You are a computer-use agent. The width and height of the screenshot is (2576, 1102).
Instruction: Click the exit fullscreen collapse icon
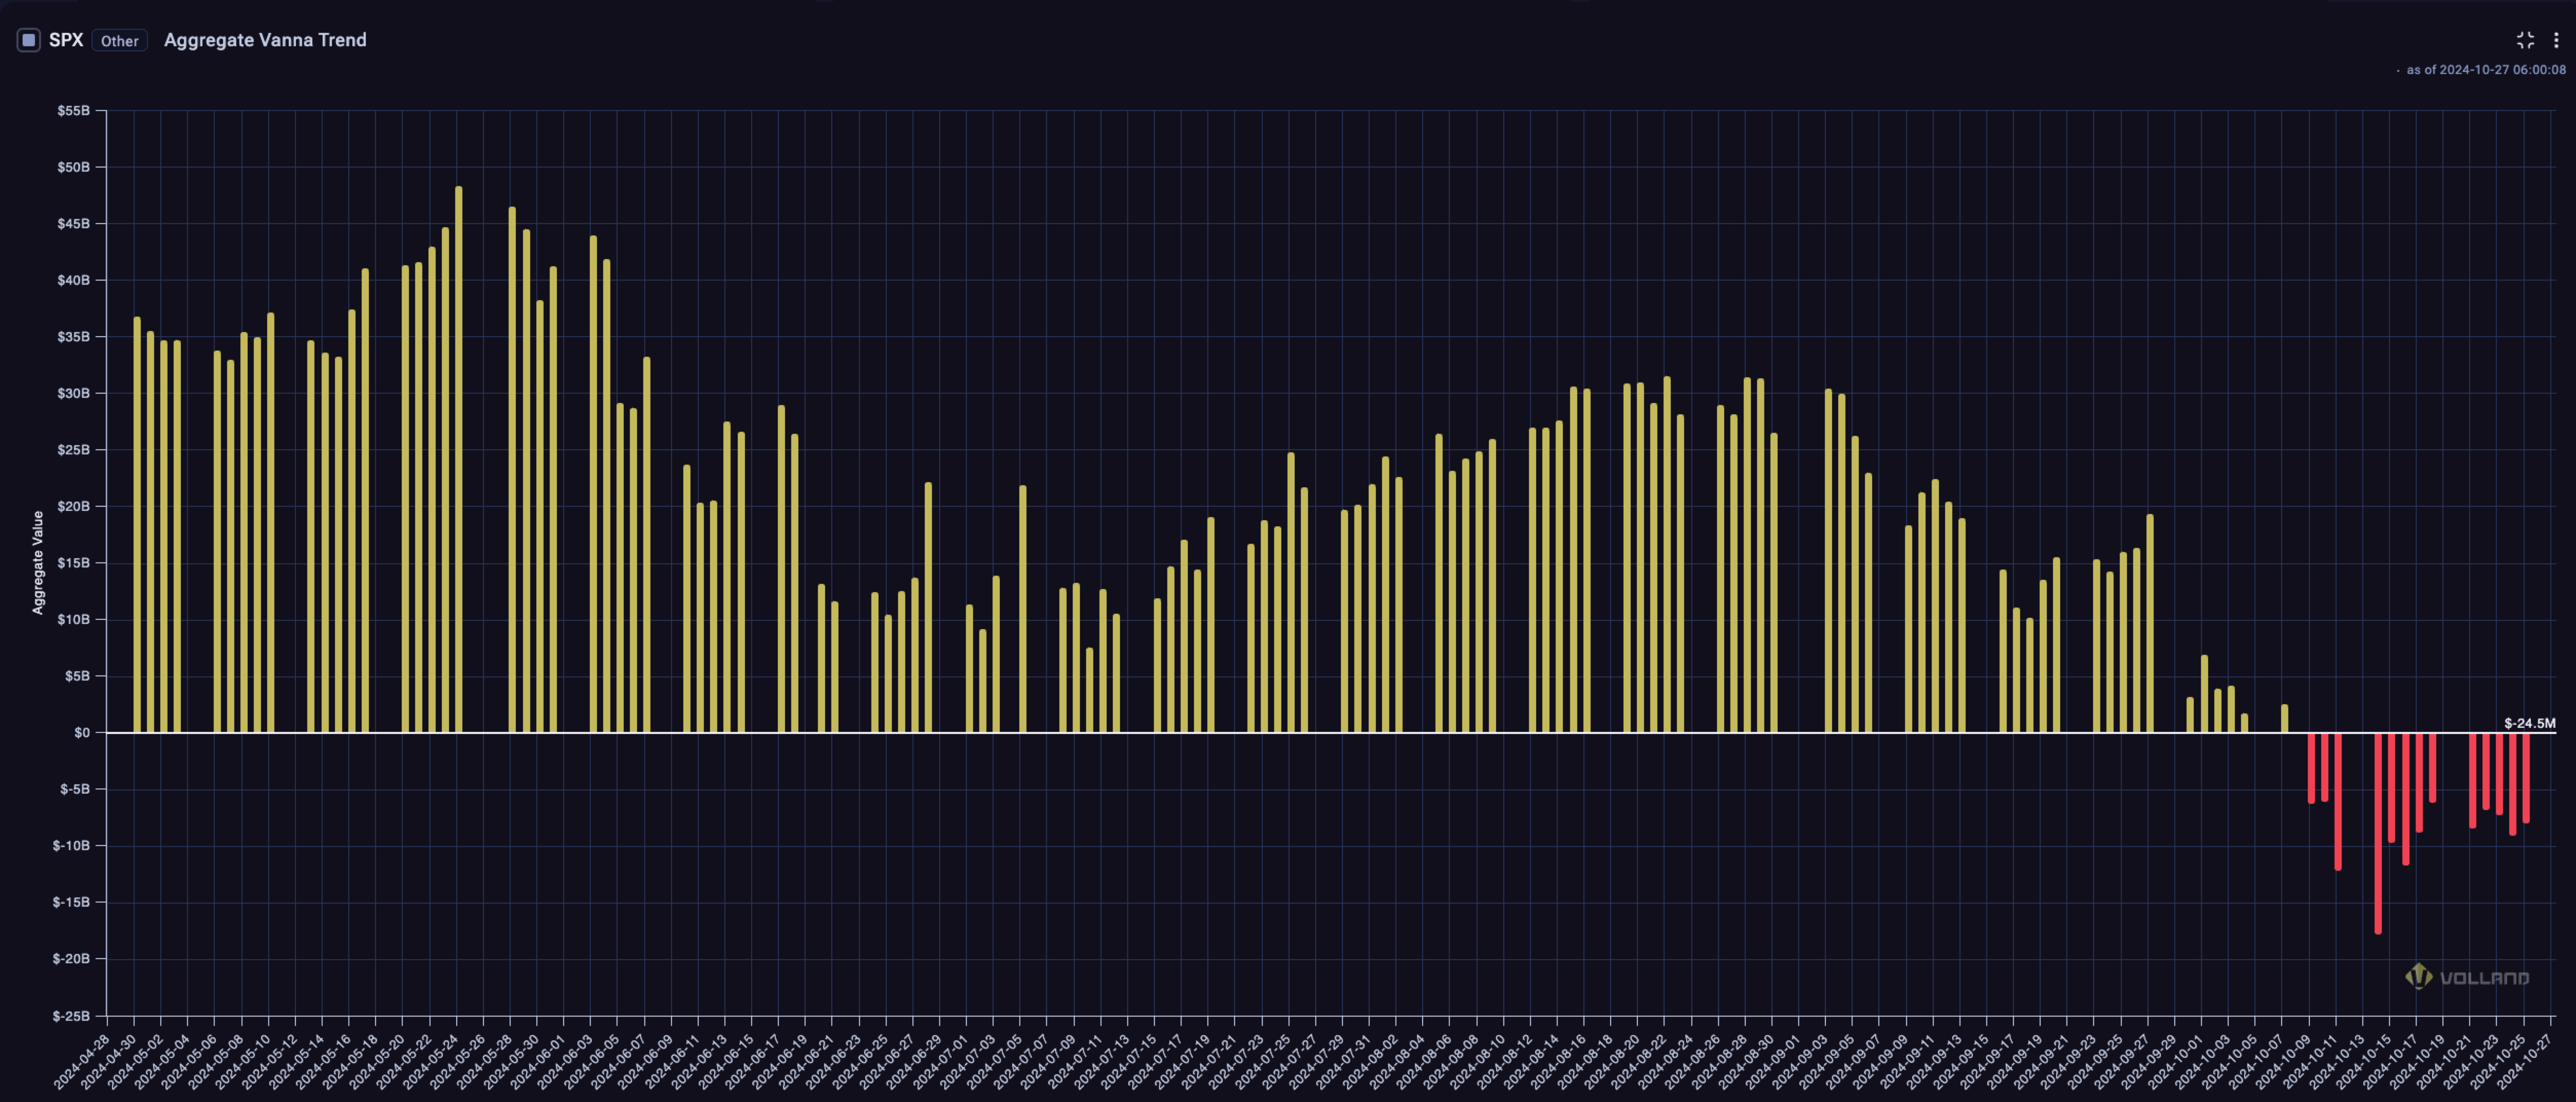click(2525, 40)
